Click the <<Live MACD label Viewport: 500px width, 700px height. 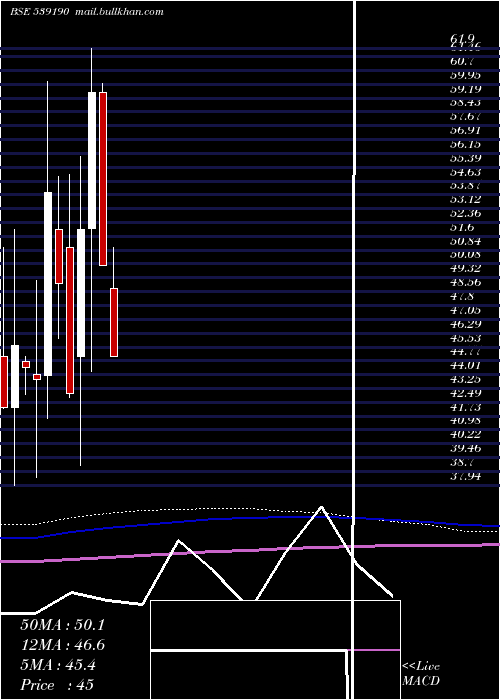pyautogui.click(x=421, y=674)
